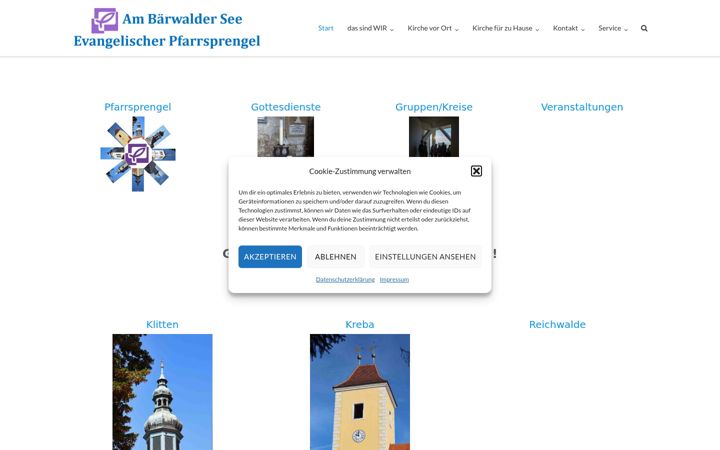Open the Kreba heading link
This screenshot has height=450, width=720.
click(360, 324)
